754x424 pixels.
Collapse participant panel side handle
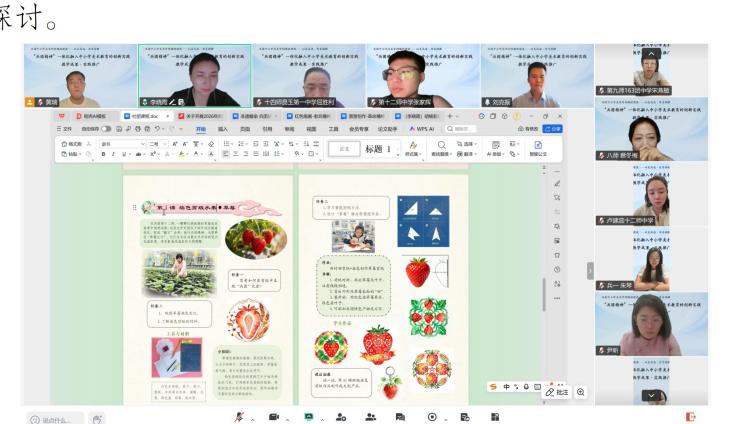click(591, 270)
